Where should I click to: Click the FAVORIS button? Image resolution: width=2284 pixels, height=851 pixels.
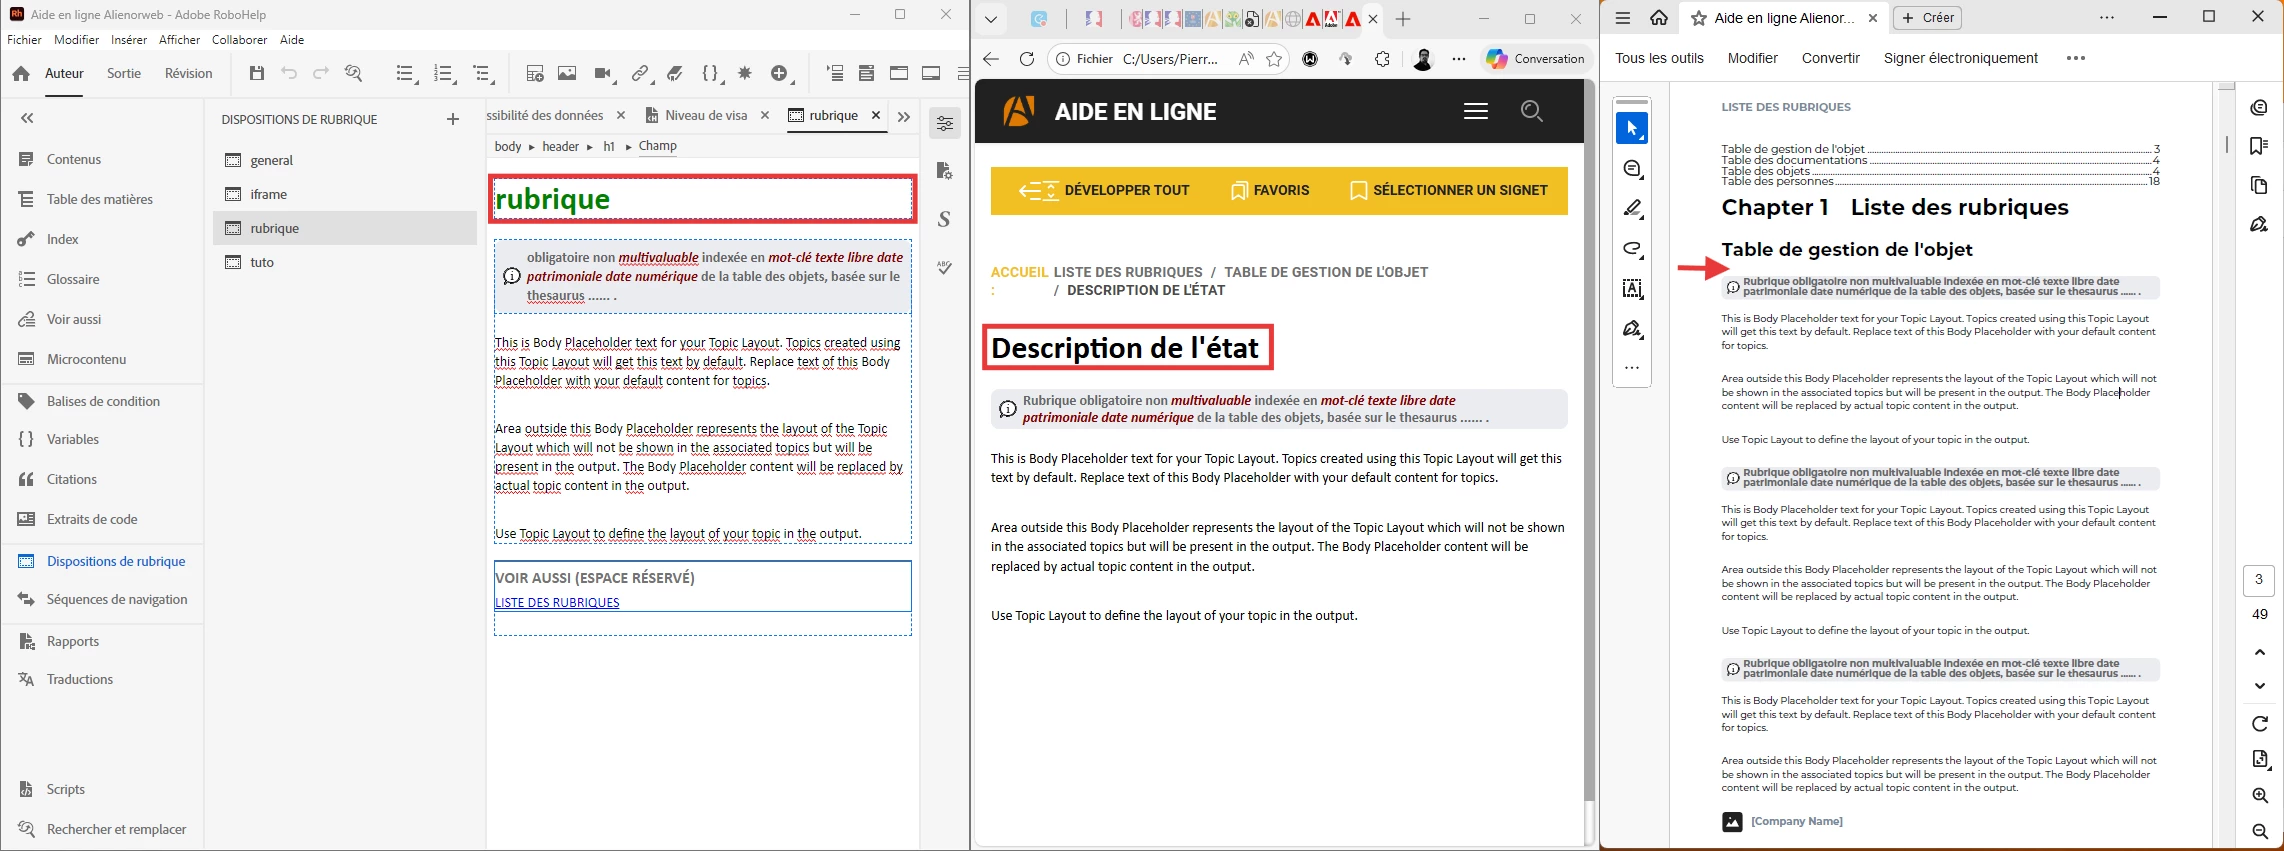point(1270,190)
